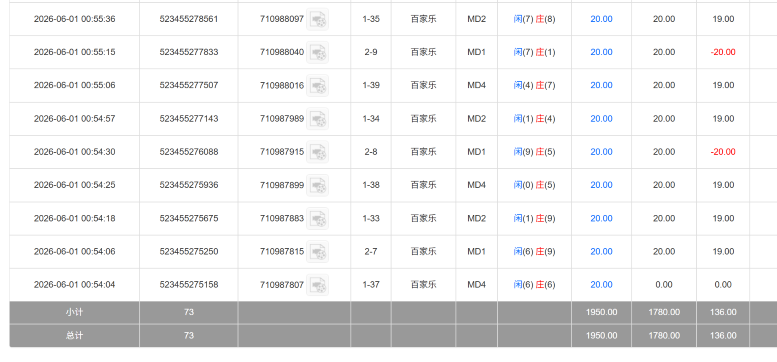Select order number 523455277833
Screen dimensions: 777x362
[189, 52]
